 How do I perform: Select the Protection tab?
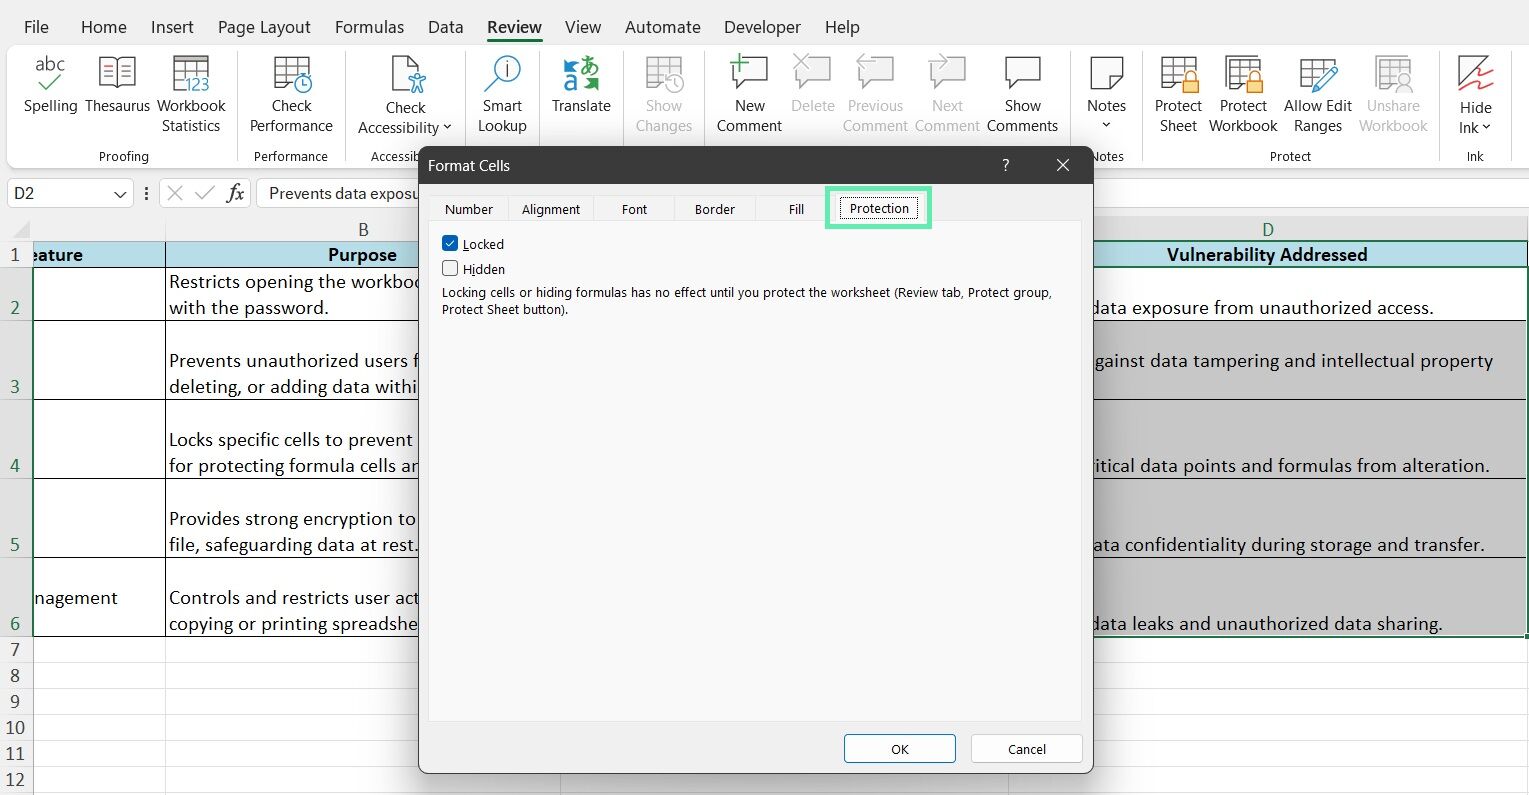pos(879,208)
